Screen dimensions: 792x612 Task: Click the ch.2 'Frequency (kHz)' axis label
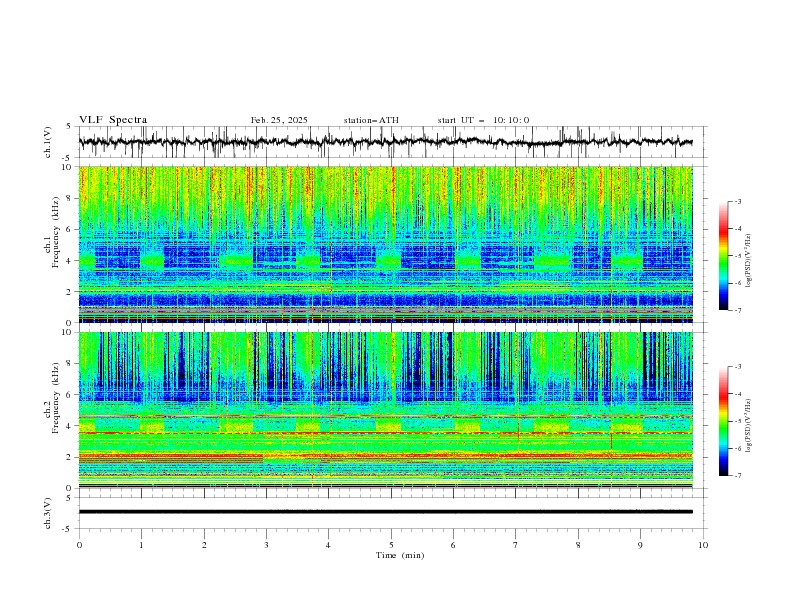tap(56, 398)
